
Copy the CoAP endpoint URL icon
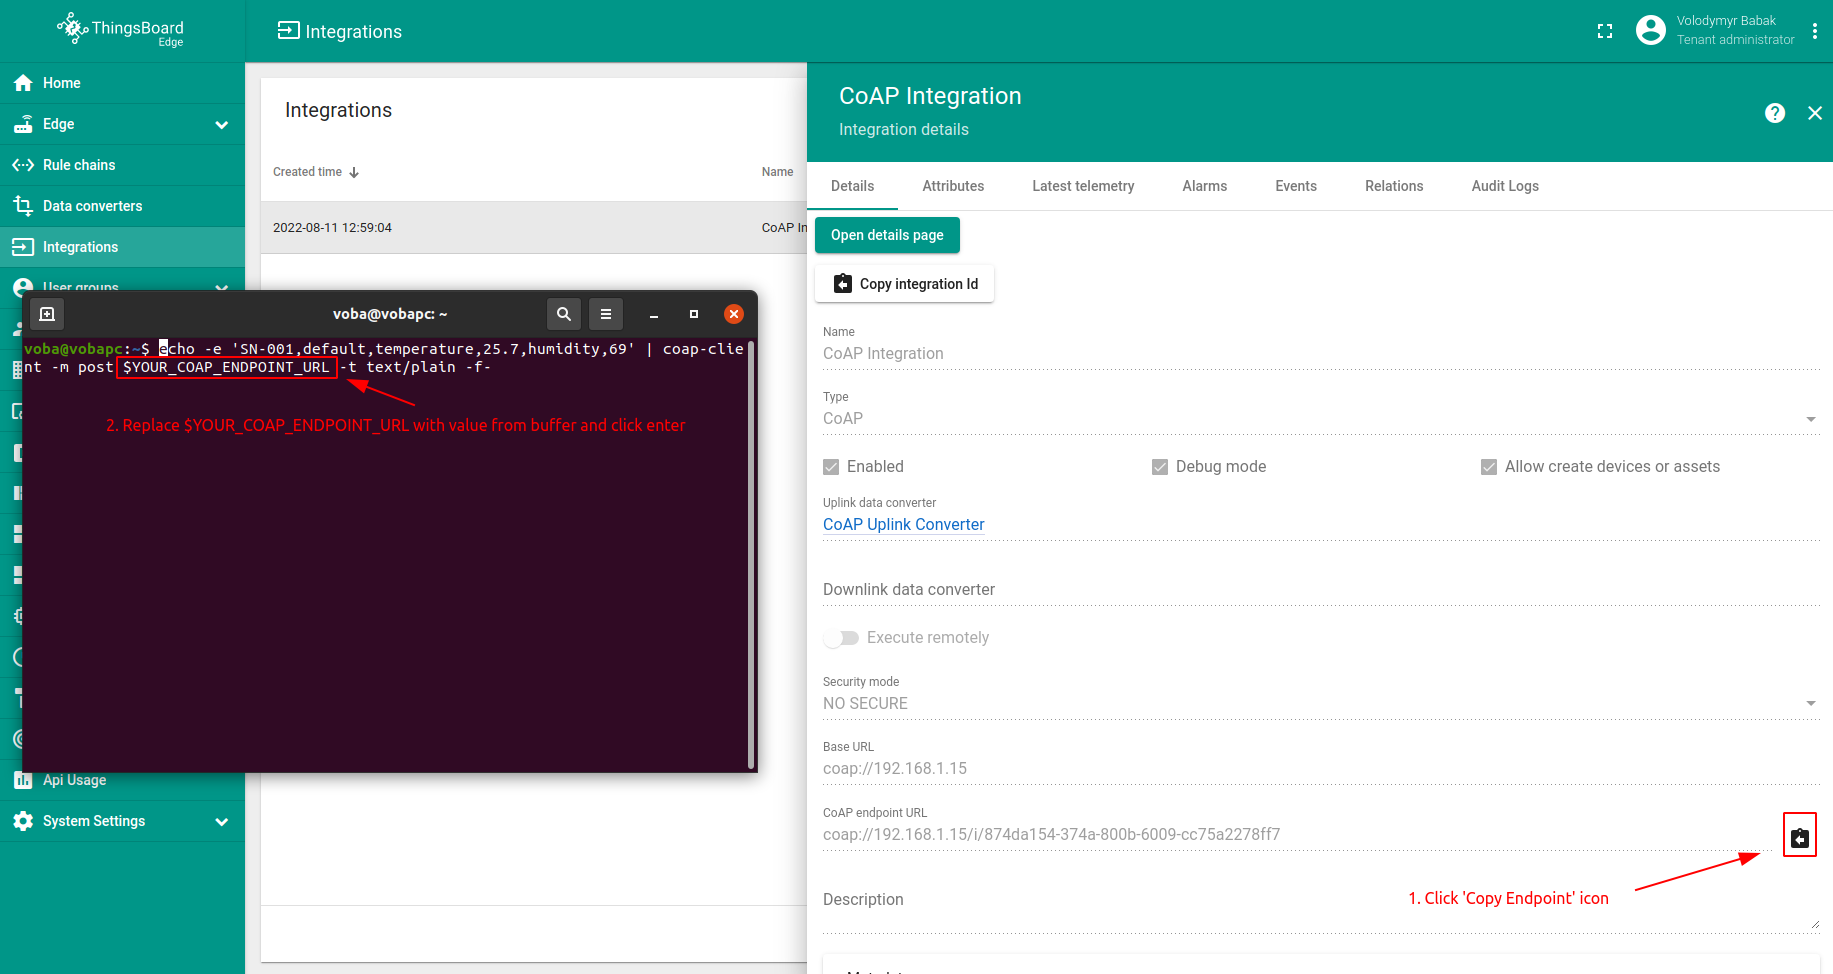coord(1800,837)
